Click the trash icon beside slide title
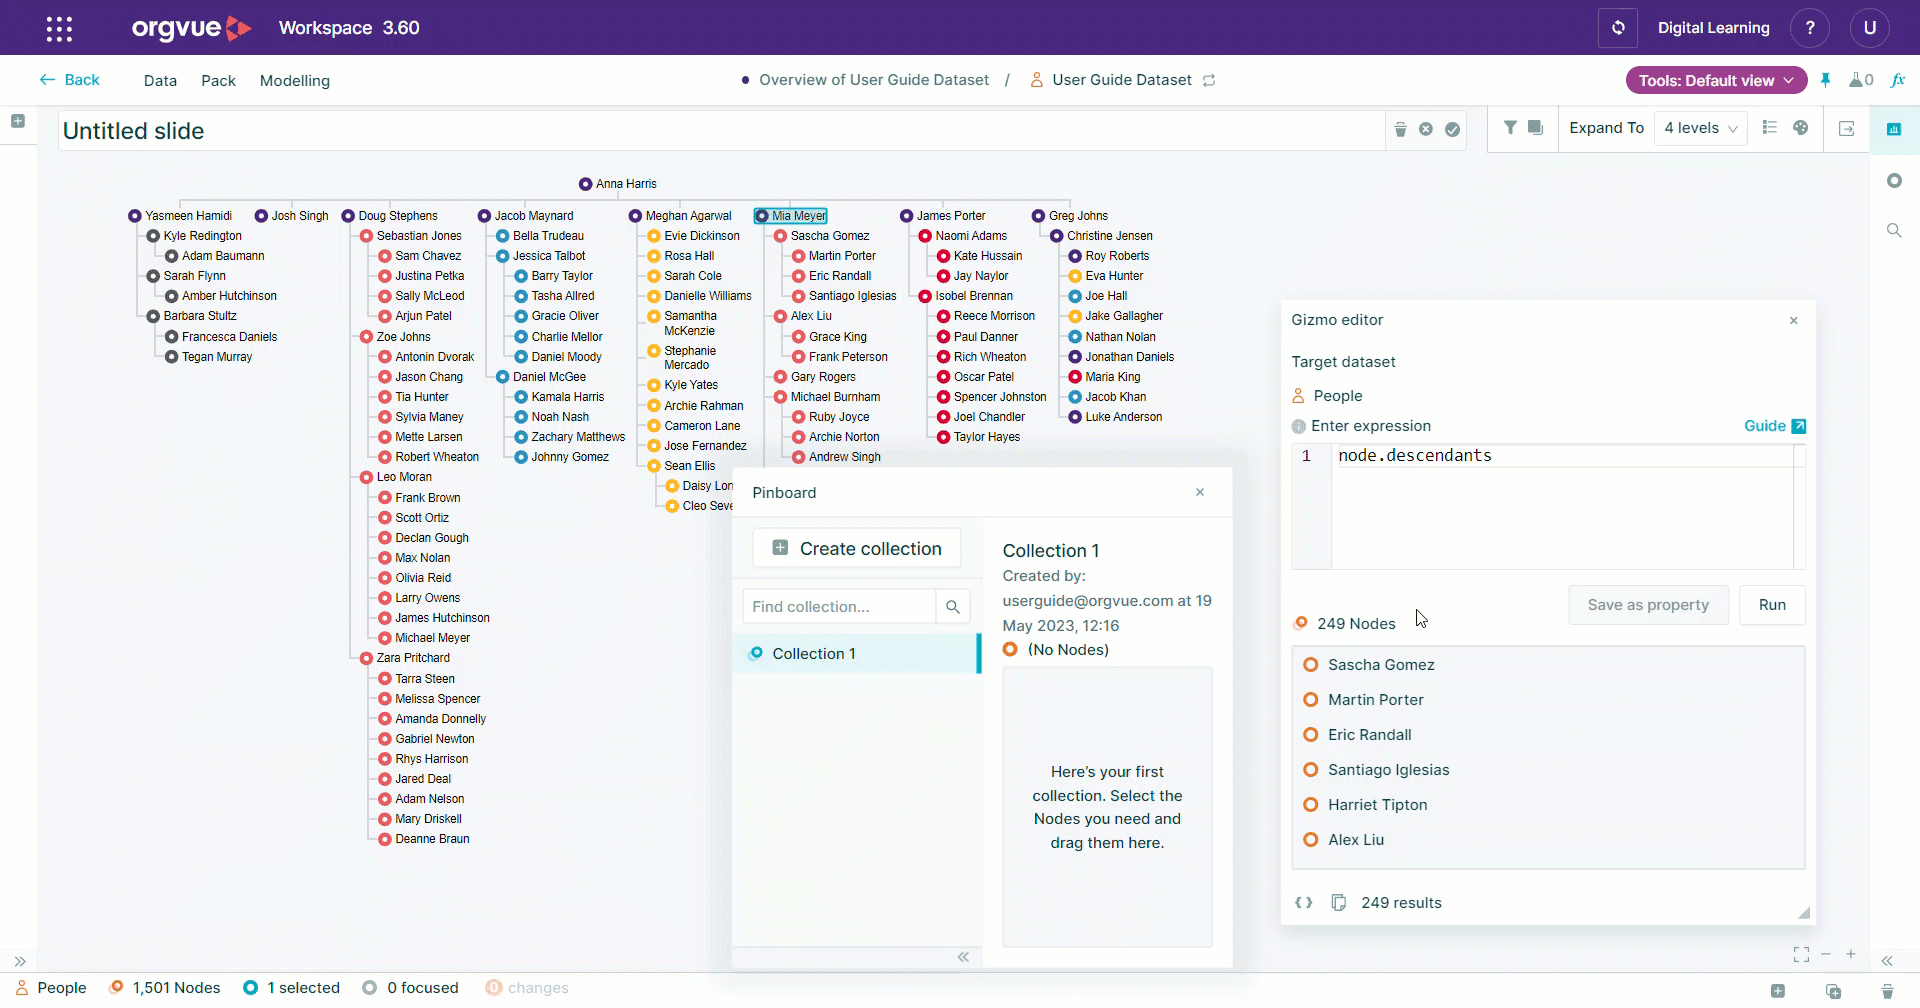This screenshot has height=1008, width=1920. pos(1400,129)
